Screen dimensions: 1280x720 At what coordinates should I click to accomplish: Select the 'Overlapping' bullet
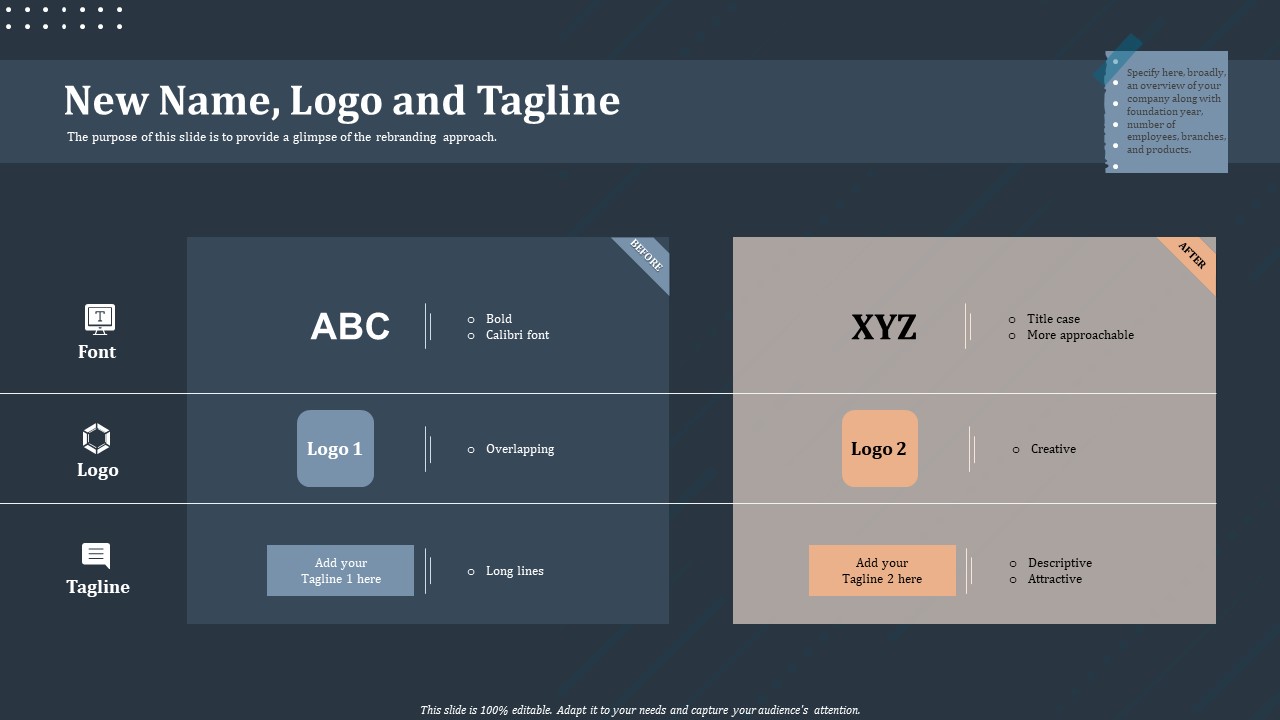pos(520,449)
